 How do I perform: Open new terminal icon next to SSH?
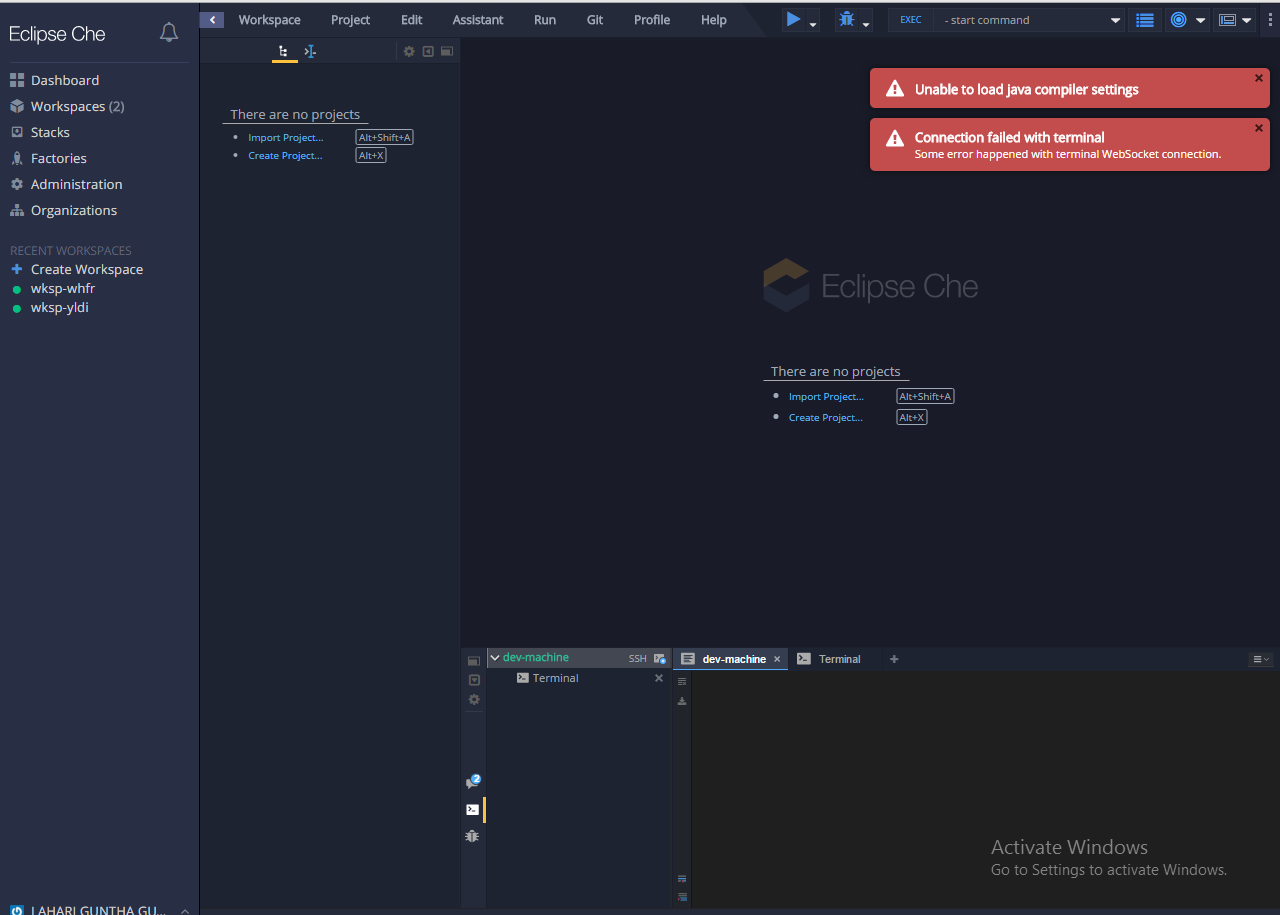[x=660, y=658]
